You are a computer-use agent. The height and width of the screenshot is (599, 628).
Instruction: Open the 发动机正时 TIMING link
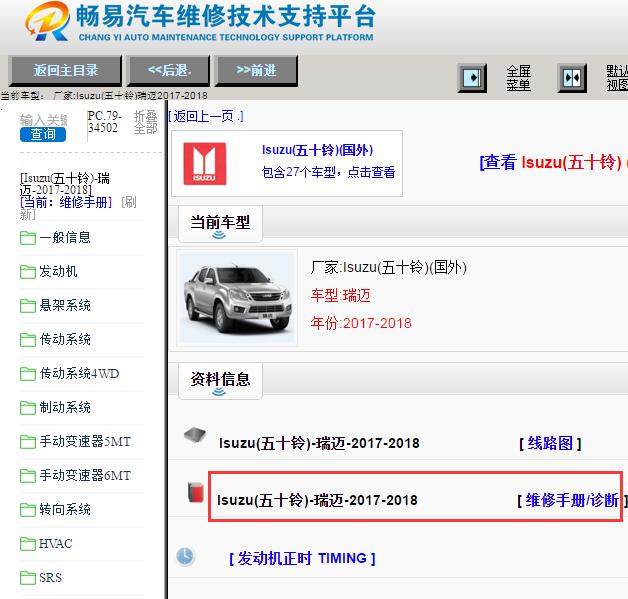(x=302, y=558)
